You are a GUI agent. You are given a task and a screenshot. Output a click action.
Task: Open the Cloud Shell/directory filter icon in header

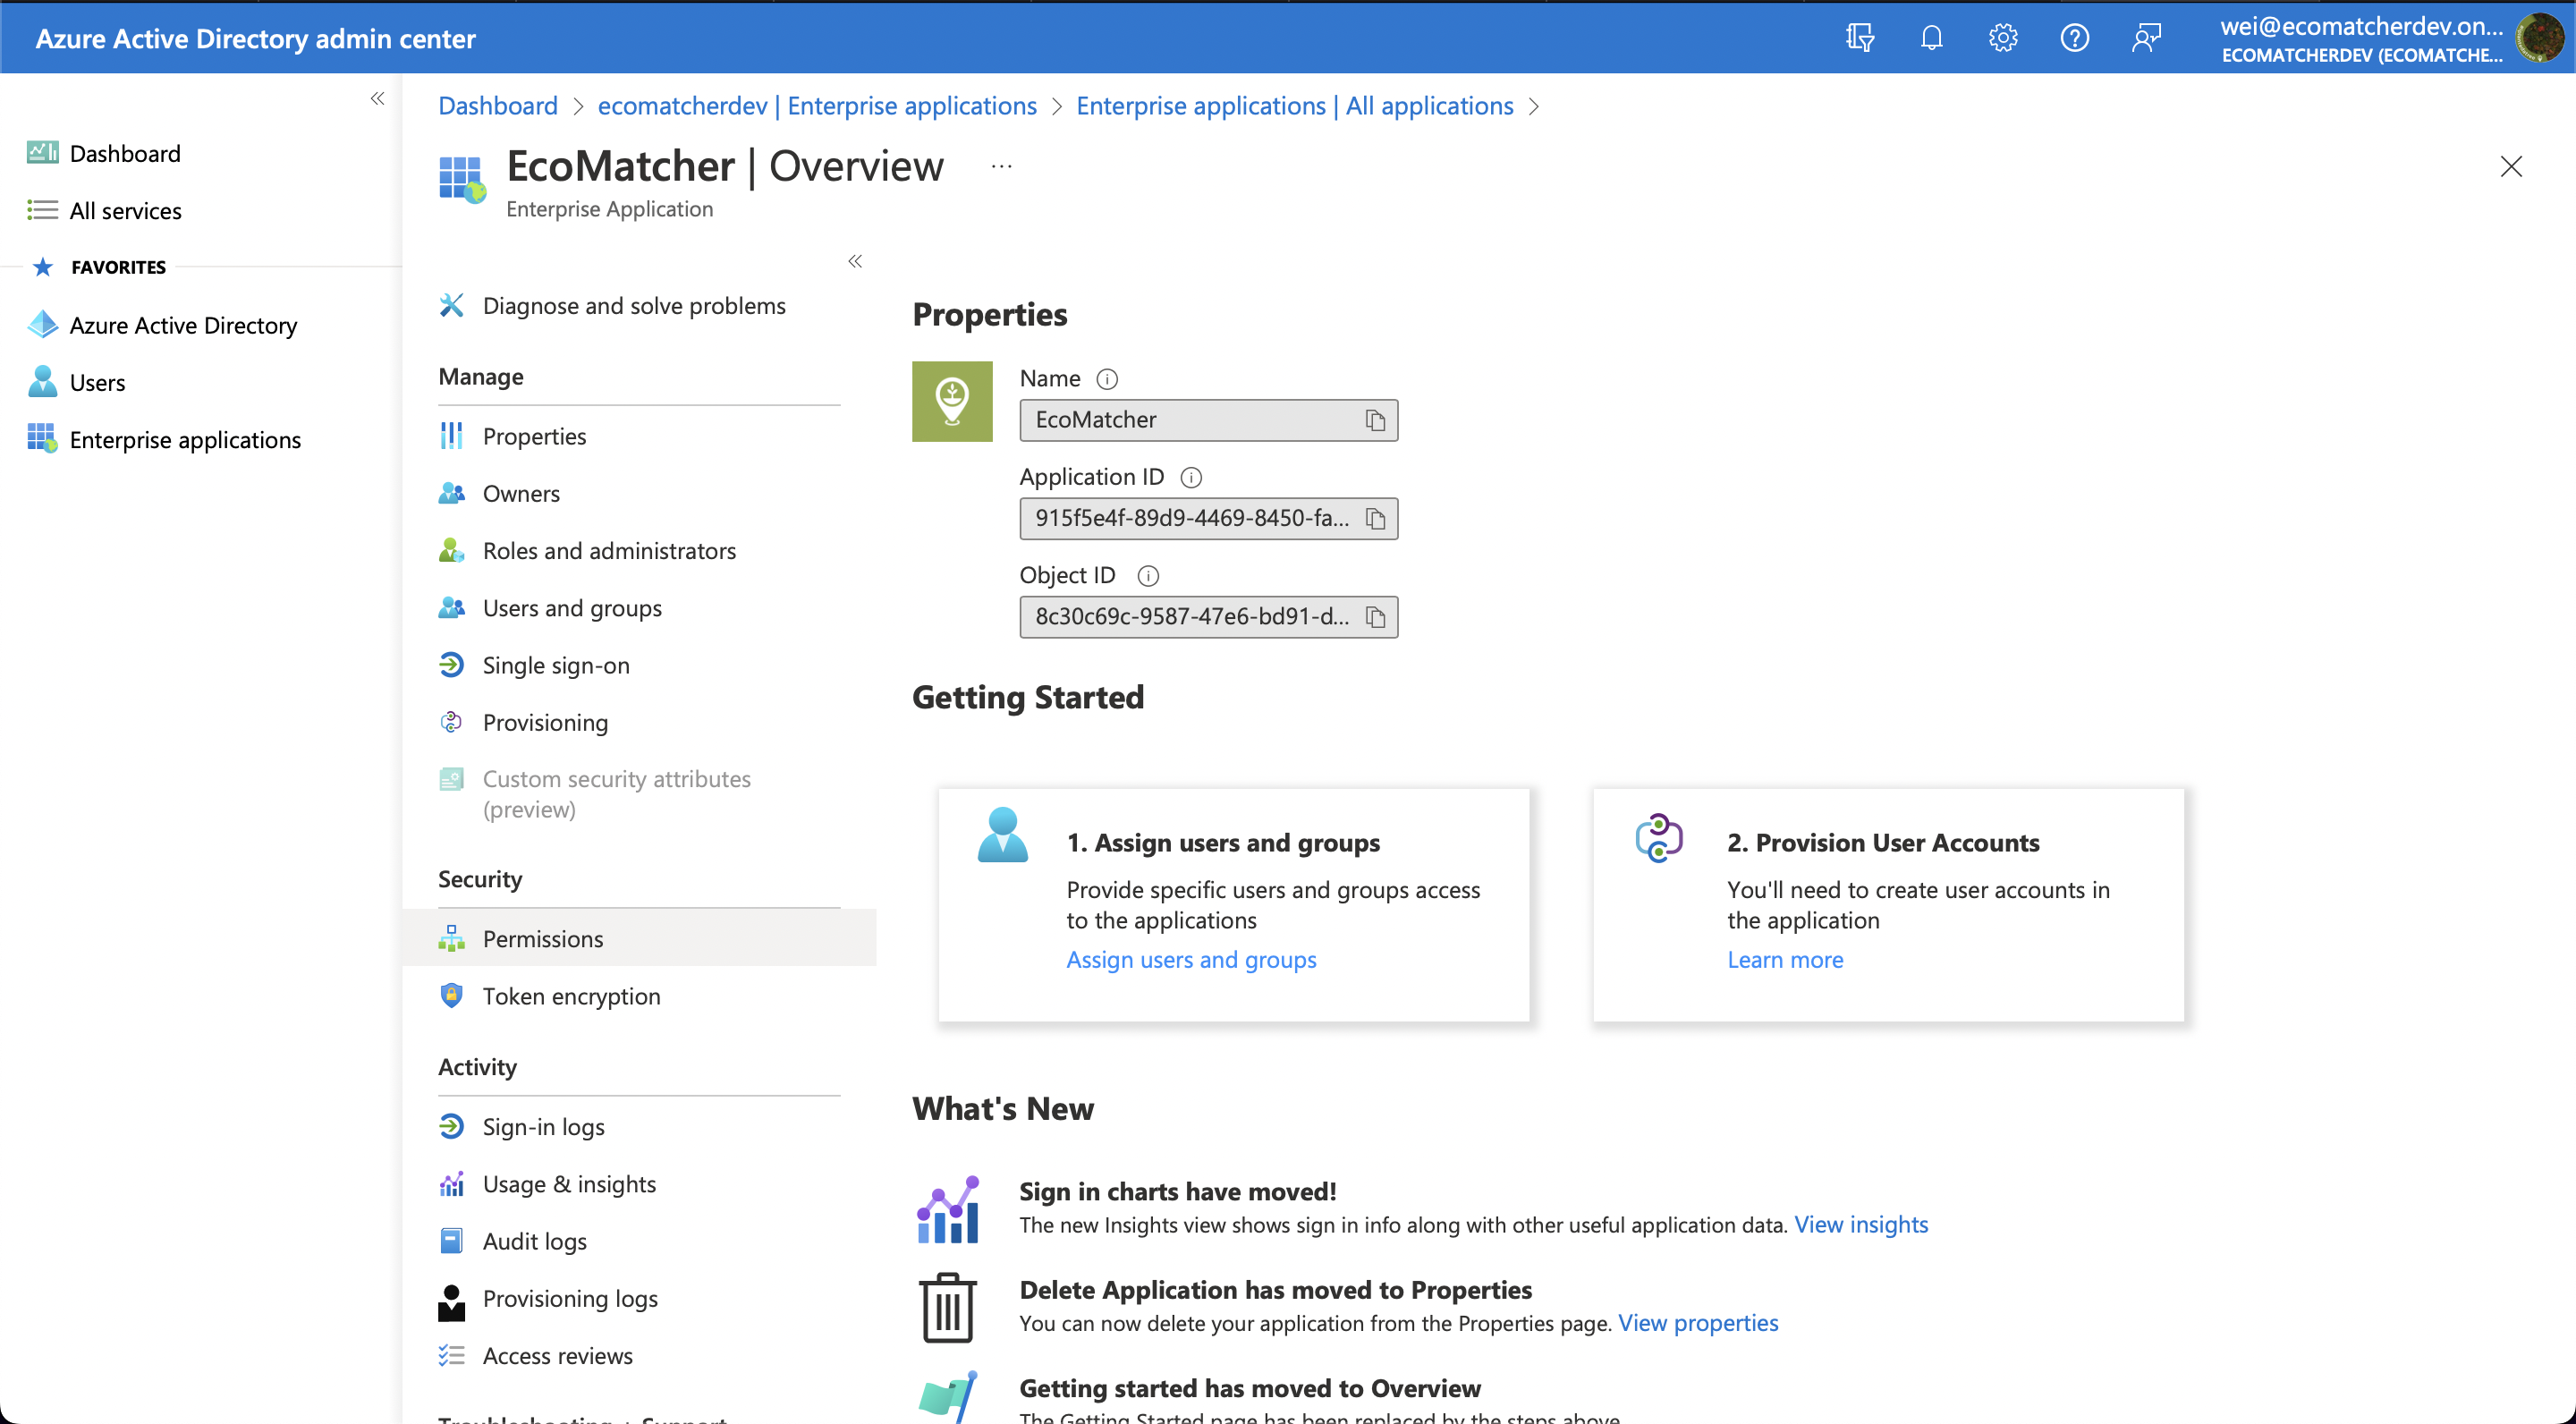point(1860,38)
